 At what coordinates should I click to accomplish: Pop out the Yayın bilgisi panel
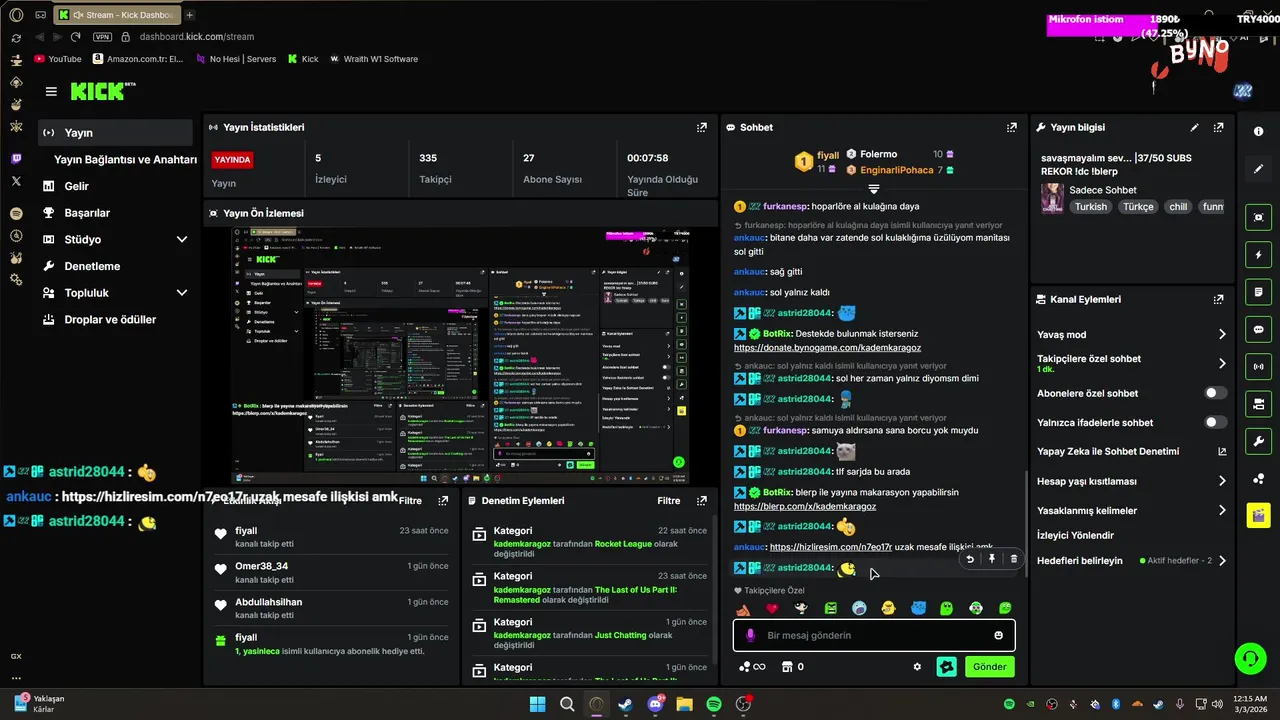[1218, 128]
